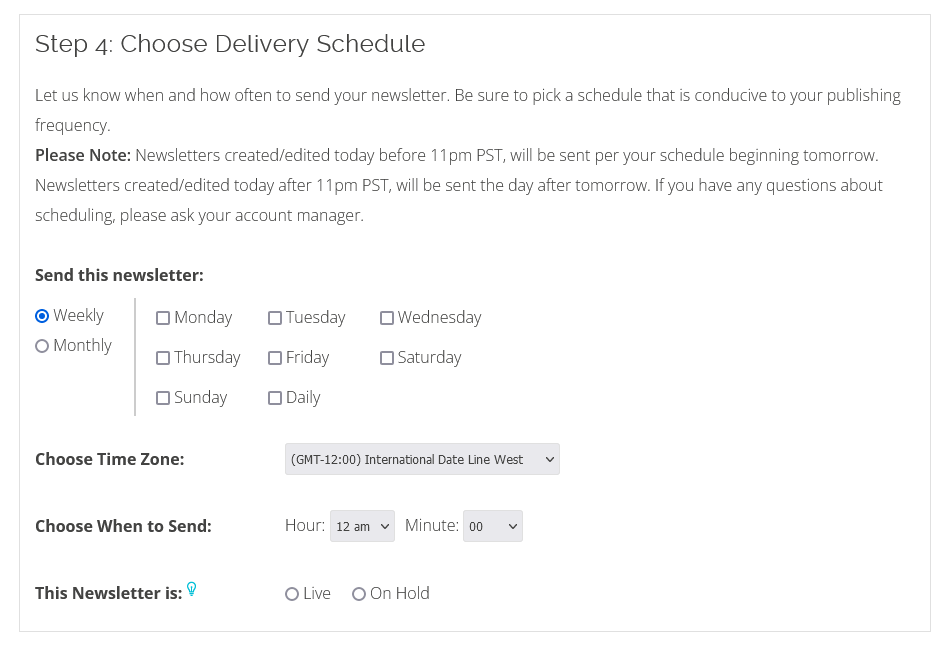Image resolution: width=949 pixels, height=654 pixels.
Task: Tick the Wednesday checkbox
Action: pyautogui.click(x=387, y=318)
